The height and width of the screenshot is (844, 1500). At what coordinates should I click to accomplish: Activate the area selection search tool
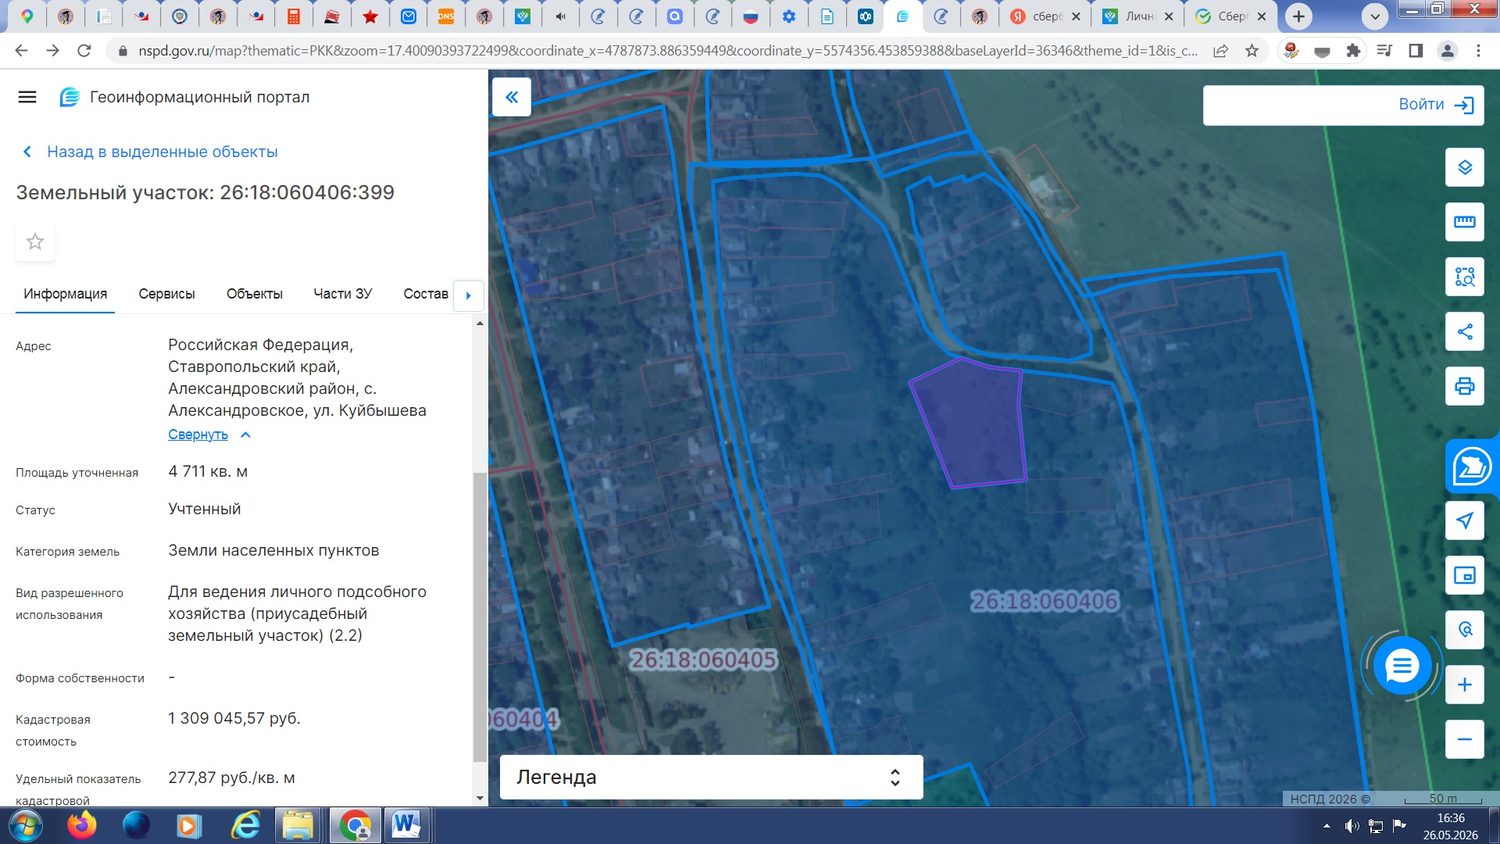click(x=1465, y=277)
